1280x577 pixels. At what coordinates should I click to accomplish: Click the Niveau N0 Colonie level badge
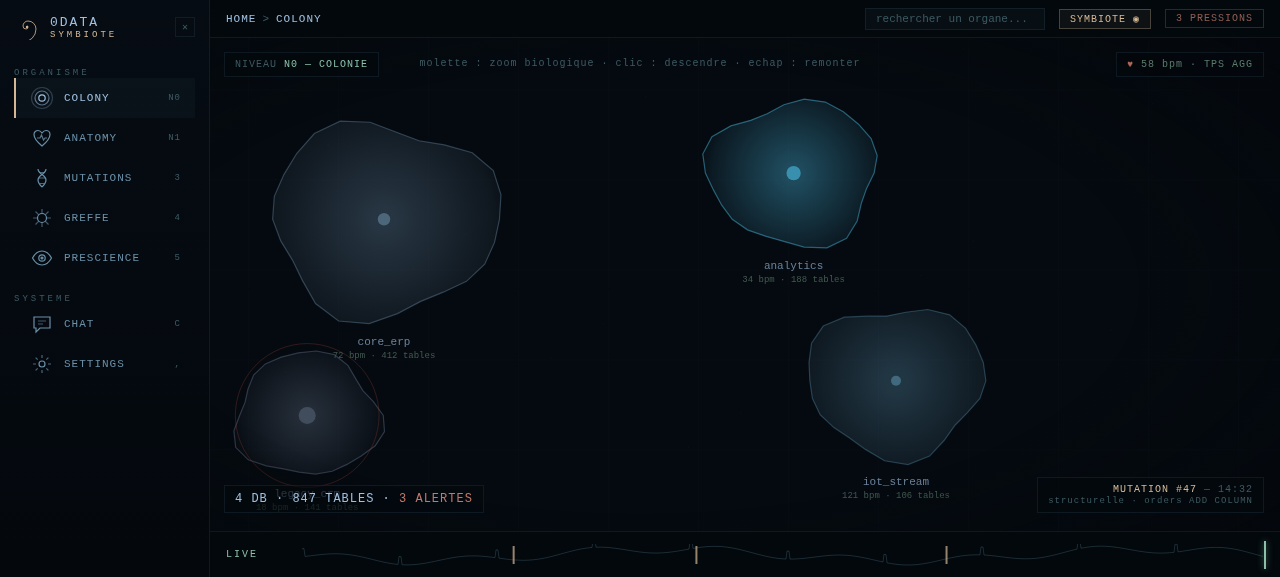[301, 65]
